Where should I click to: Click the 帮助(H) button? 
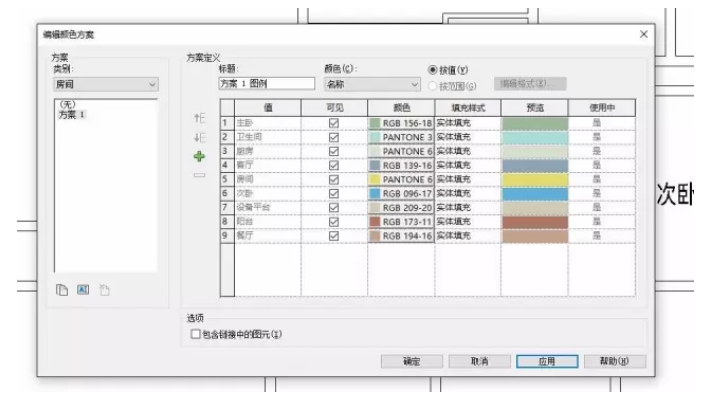click(x=615, y=361)
